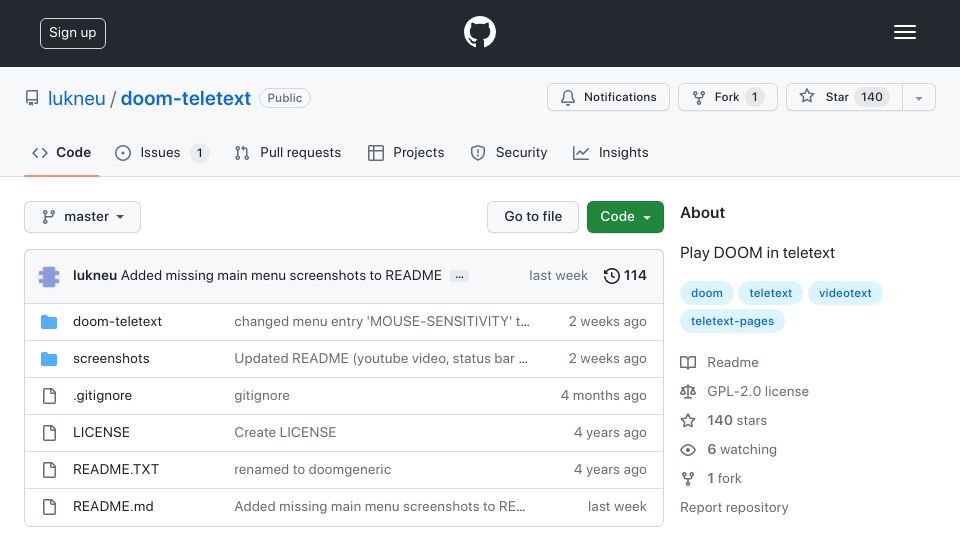Select the teletext topic tag
Image resolution: width=960 pixels, height=540 pixels.
[770, 293]
